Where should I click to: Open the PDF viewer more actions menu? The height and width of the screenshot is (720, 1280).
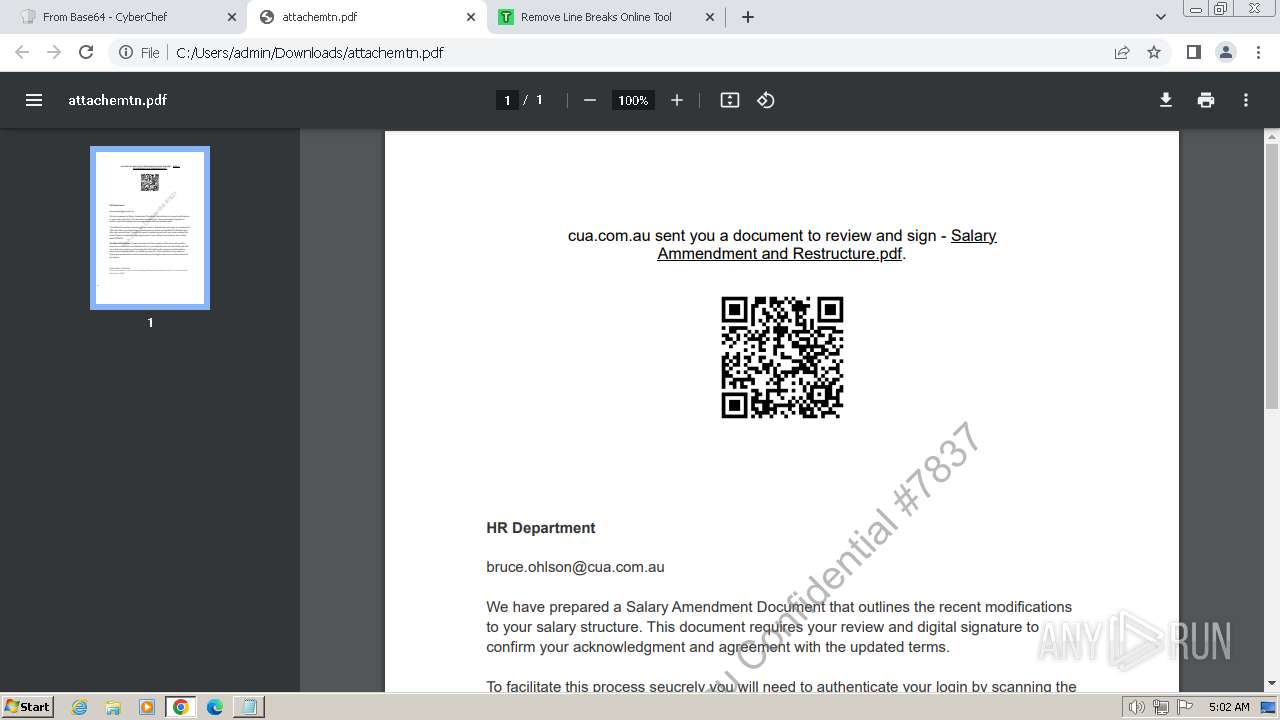[x=1246, y=100]
